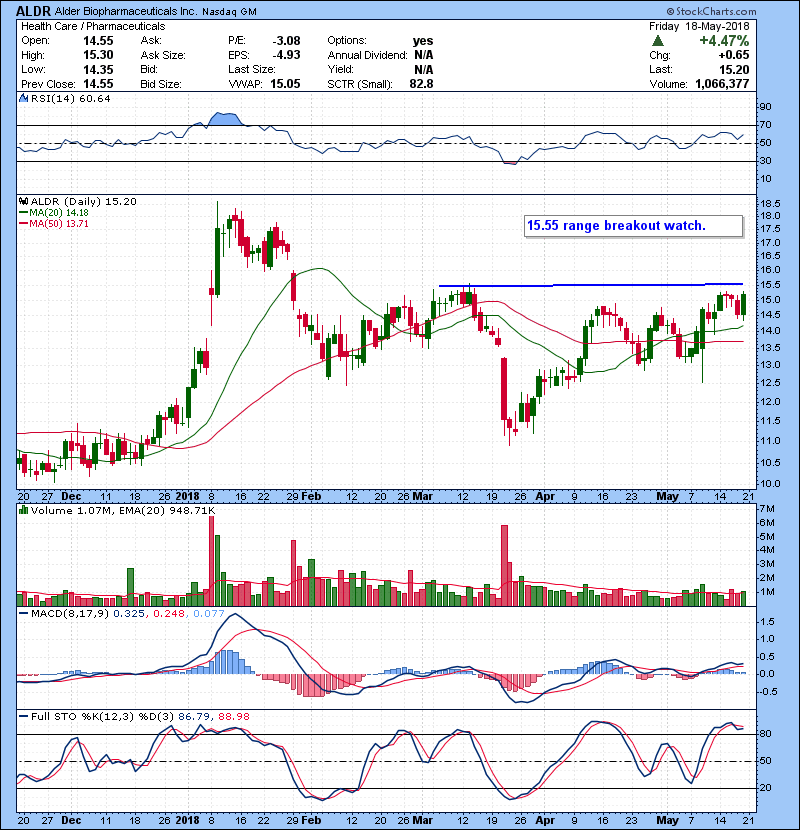This screenshot has height=830, width=800.
Task: Click the MACD(8,17,9) label
Action: tap(70, 614)
